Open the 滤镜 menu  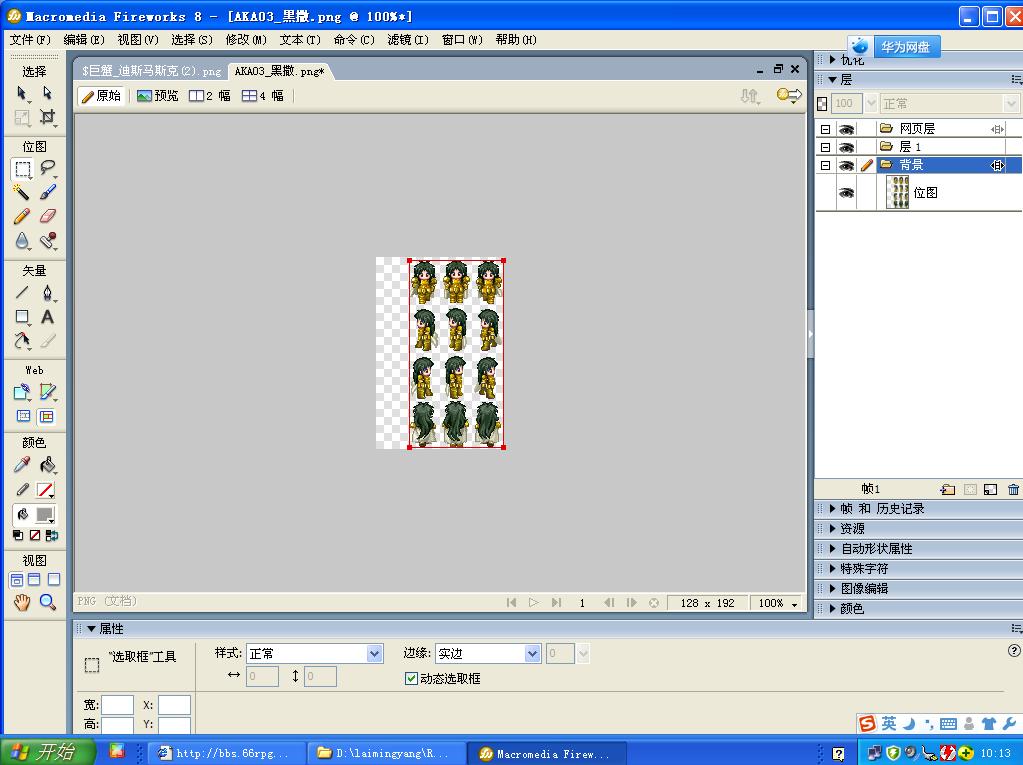coord(408,40)
